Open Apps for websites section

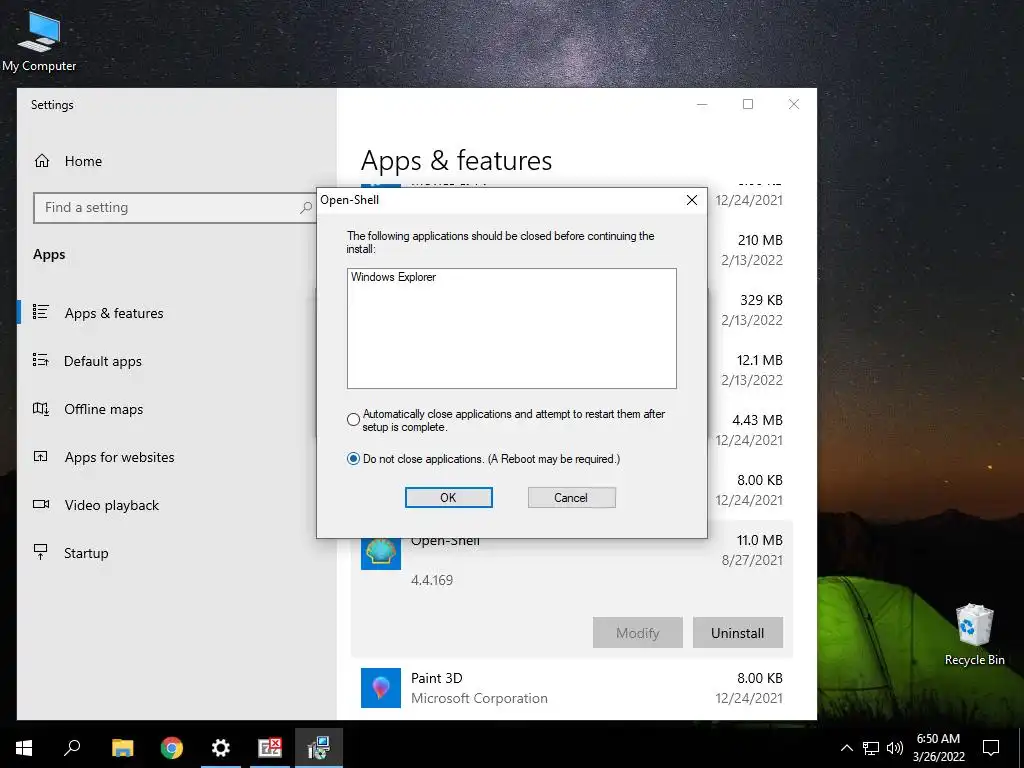click(x=119, y=457)
